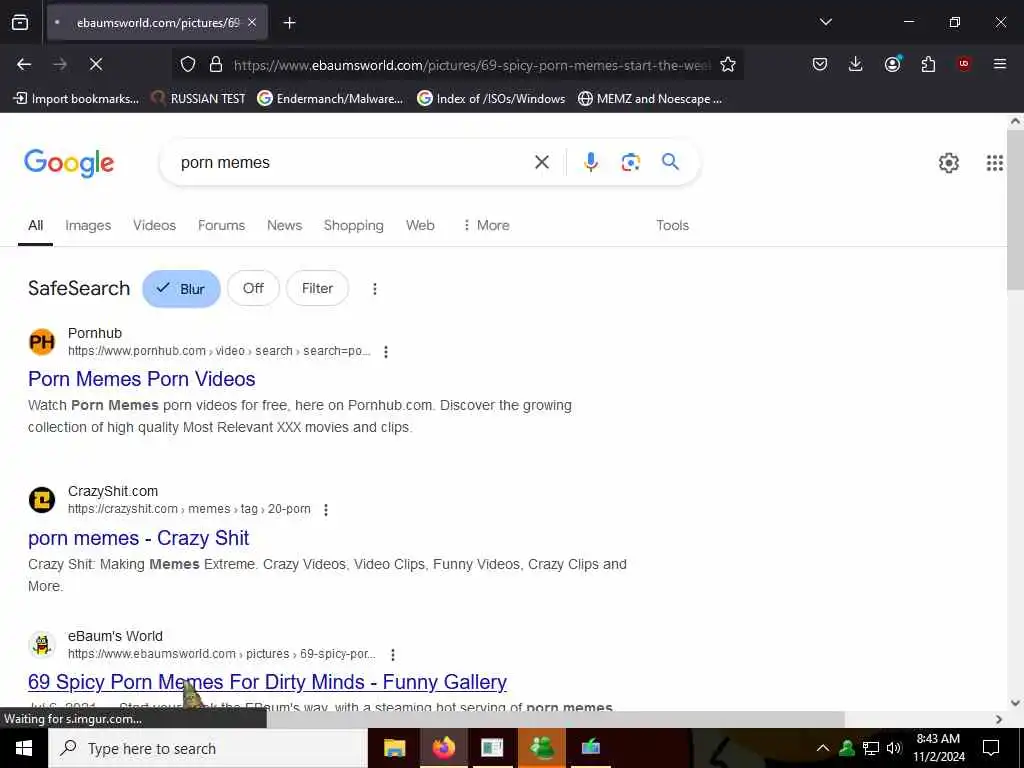Open the Firefox account icon

[892, 64]
